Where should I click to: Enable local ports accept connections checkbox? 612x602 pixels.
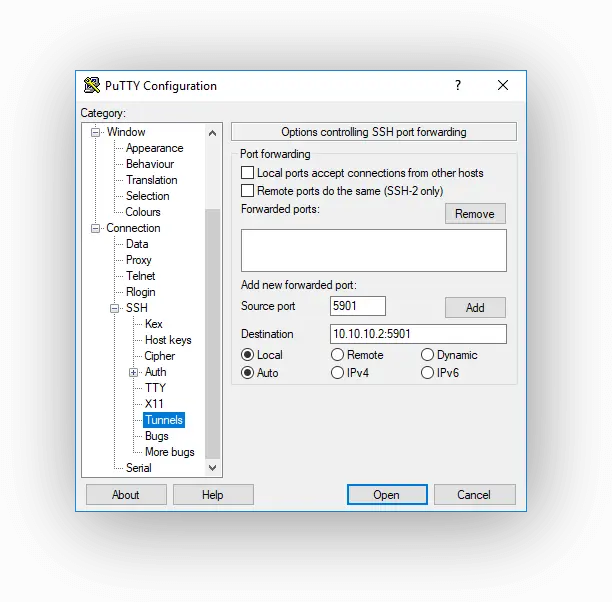[x=247, y=173]
